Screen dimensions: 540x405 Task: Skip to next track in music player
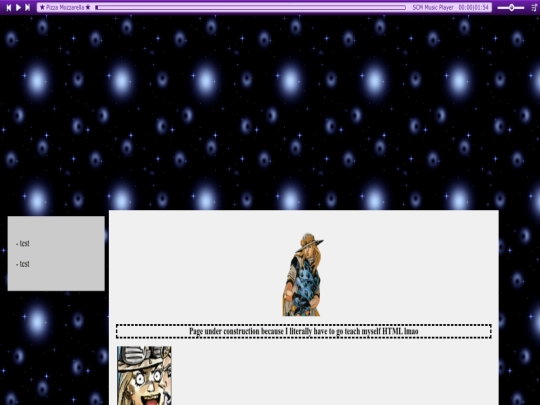(x=28, y=7)
